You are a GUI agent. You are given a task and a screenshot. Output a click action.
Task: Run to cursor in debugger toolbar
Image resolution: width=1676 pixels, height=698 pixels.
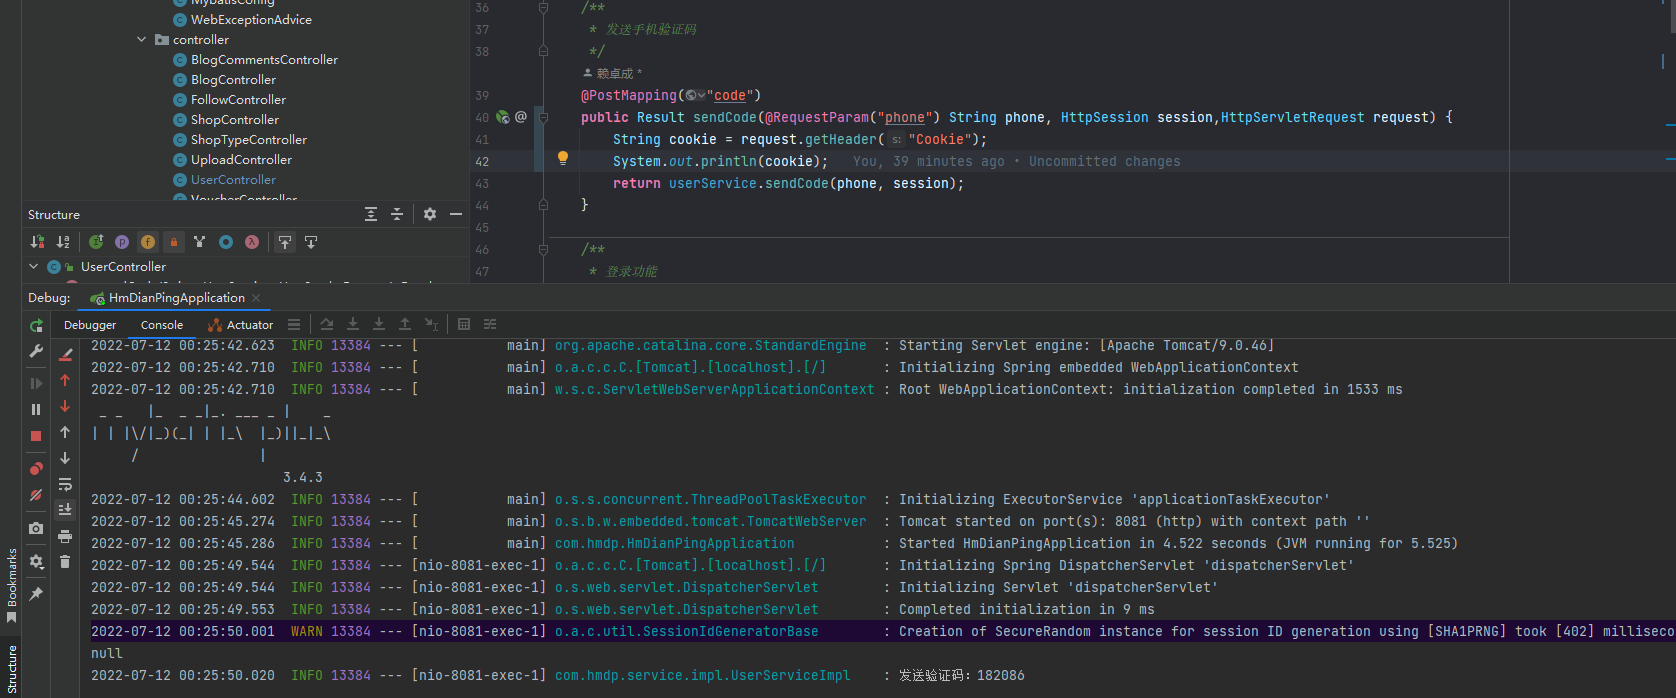(x=431, y=324)
